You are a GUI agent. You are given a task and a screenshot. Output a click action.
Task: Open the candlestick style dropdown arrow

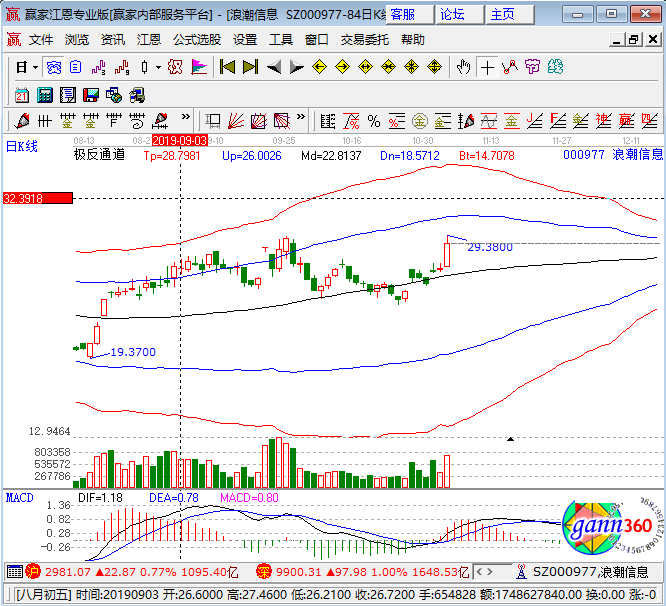pyautogui.click(x=158, y=67)
